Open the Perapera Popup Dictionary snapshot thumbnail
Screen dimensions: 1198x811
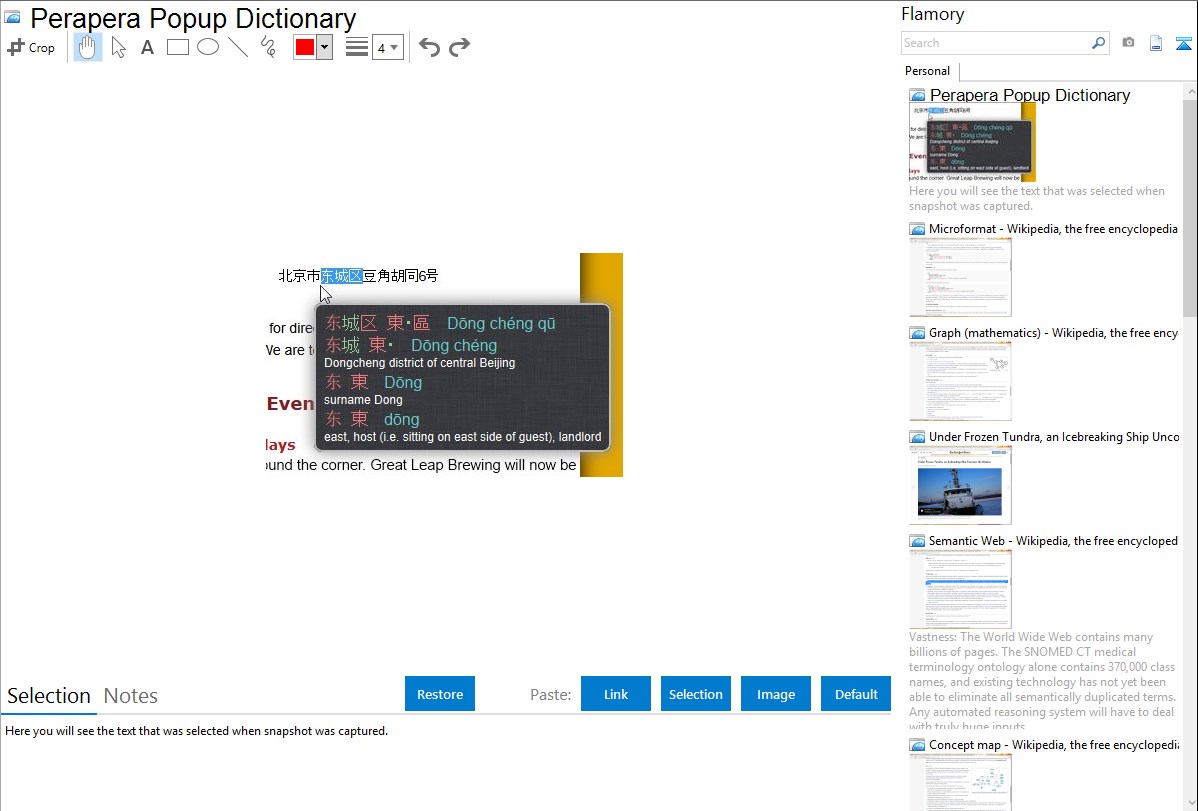973,142
